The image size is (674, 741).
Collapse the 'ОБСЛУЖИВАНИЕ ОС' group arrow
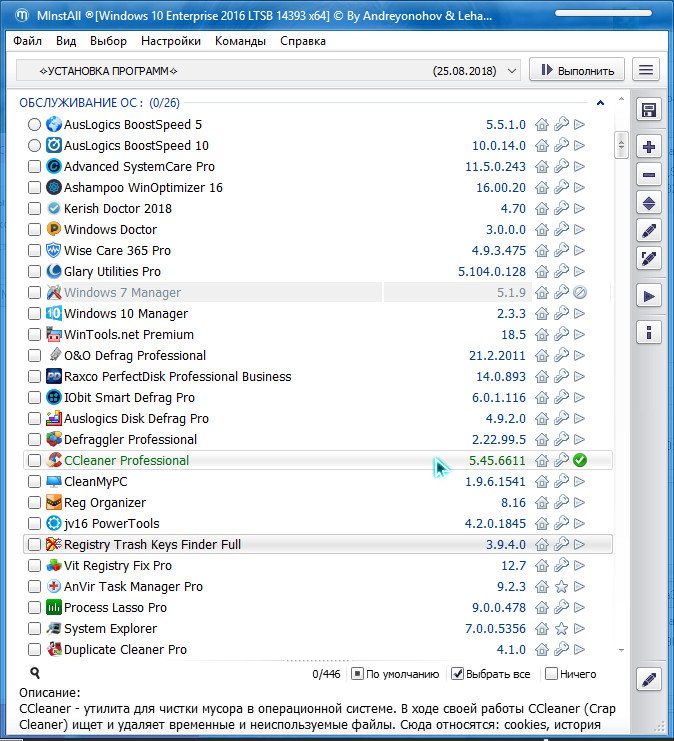tap(600, 103)
